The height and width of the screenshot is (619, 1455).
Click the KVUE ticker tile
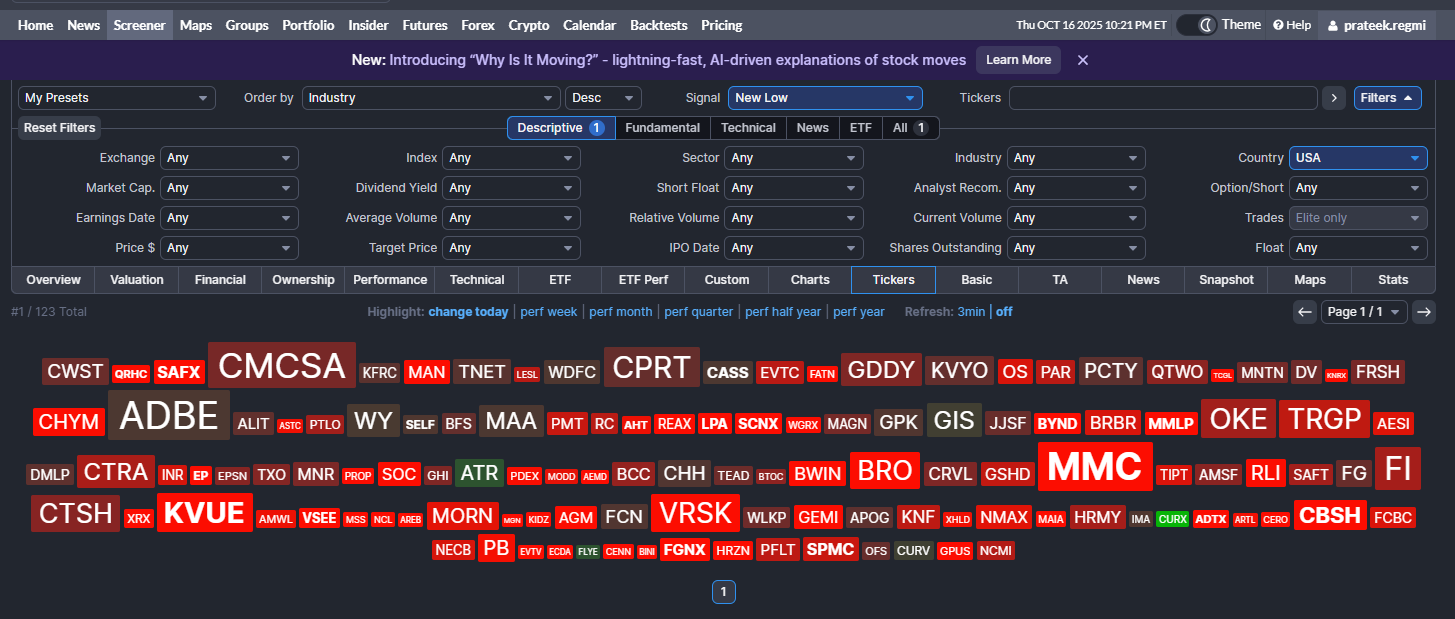click(205, 513)
